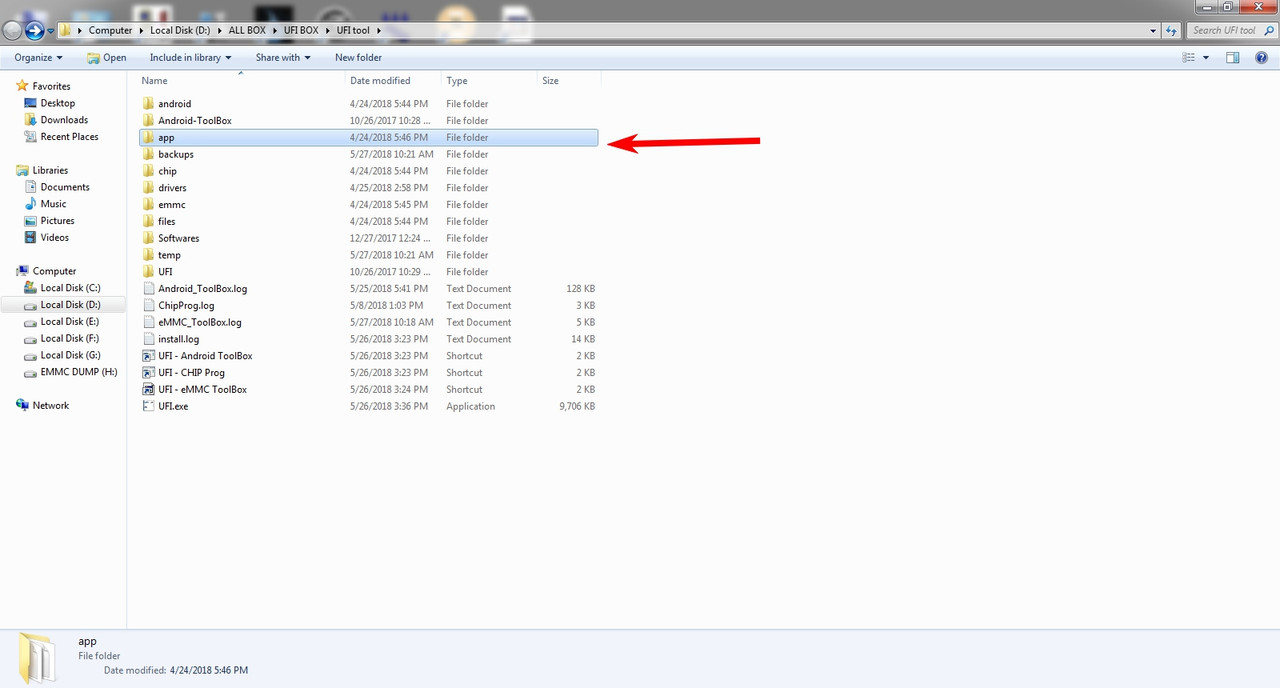Click the New folder button
The height and width of the screenshot is (688, 1280).
pos(358,58)
